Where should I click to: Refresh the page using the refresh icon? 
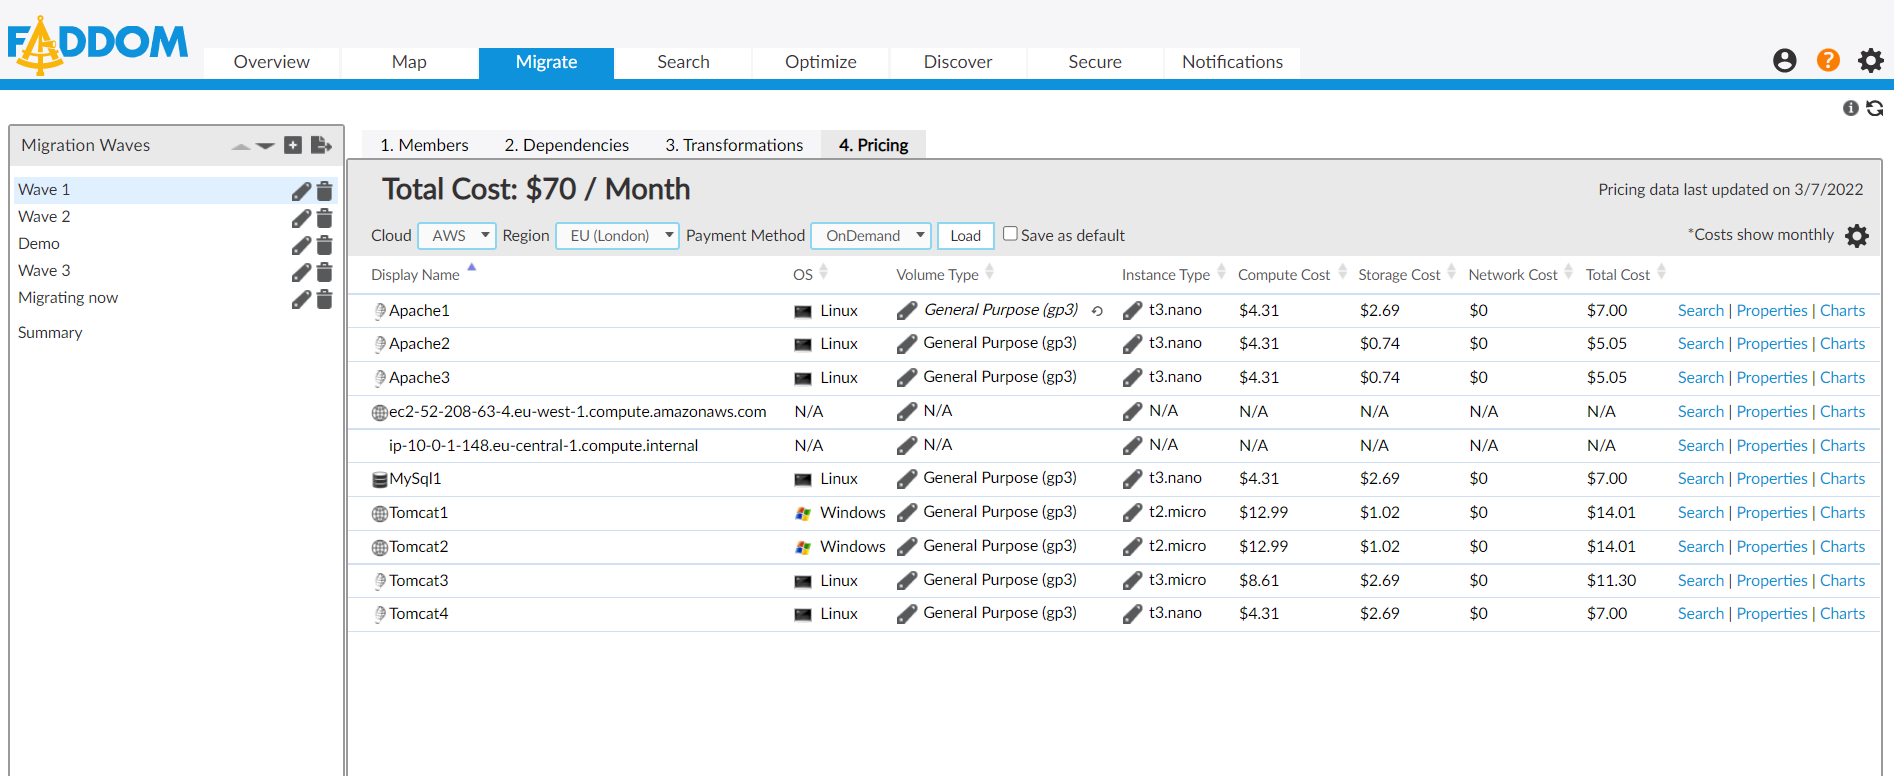click(1875, 108)
